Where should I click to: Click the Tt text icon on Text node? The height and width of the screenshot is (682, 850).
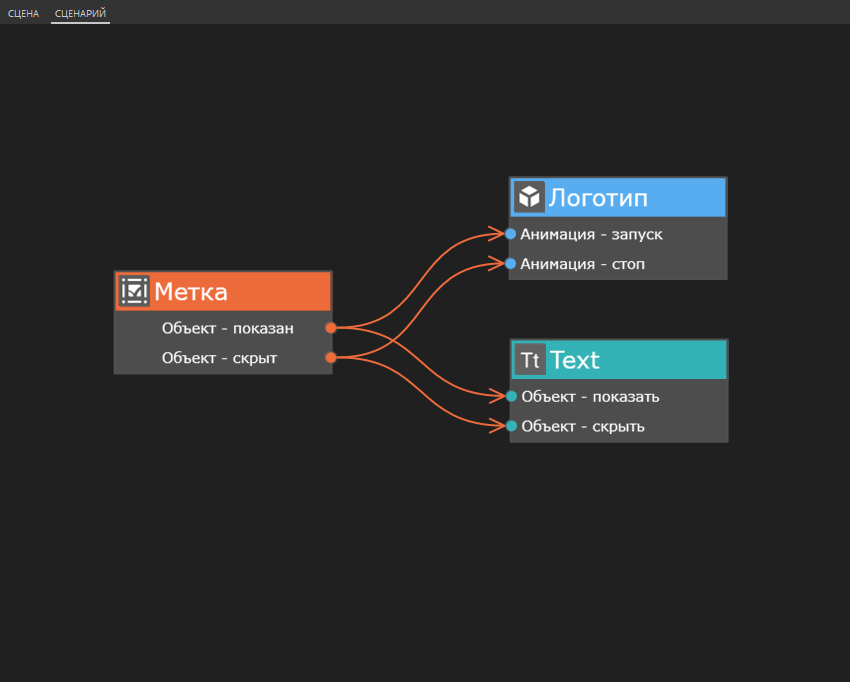(x=530, y=360)
